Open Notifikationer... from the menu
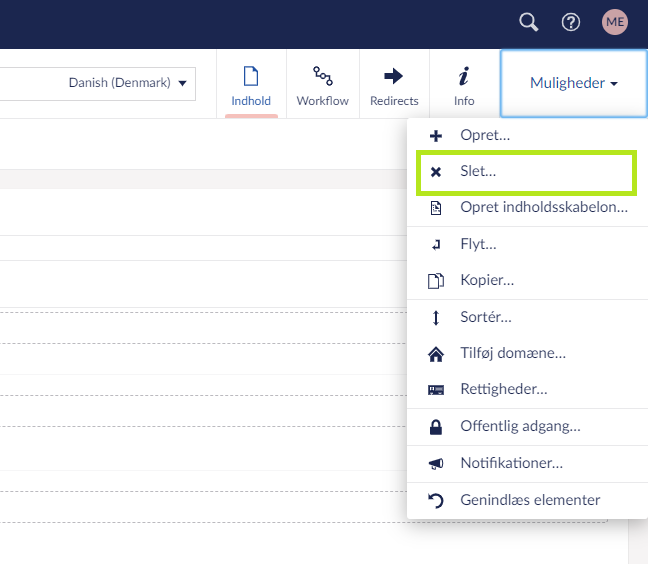 [x=511, y=463]
